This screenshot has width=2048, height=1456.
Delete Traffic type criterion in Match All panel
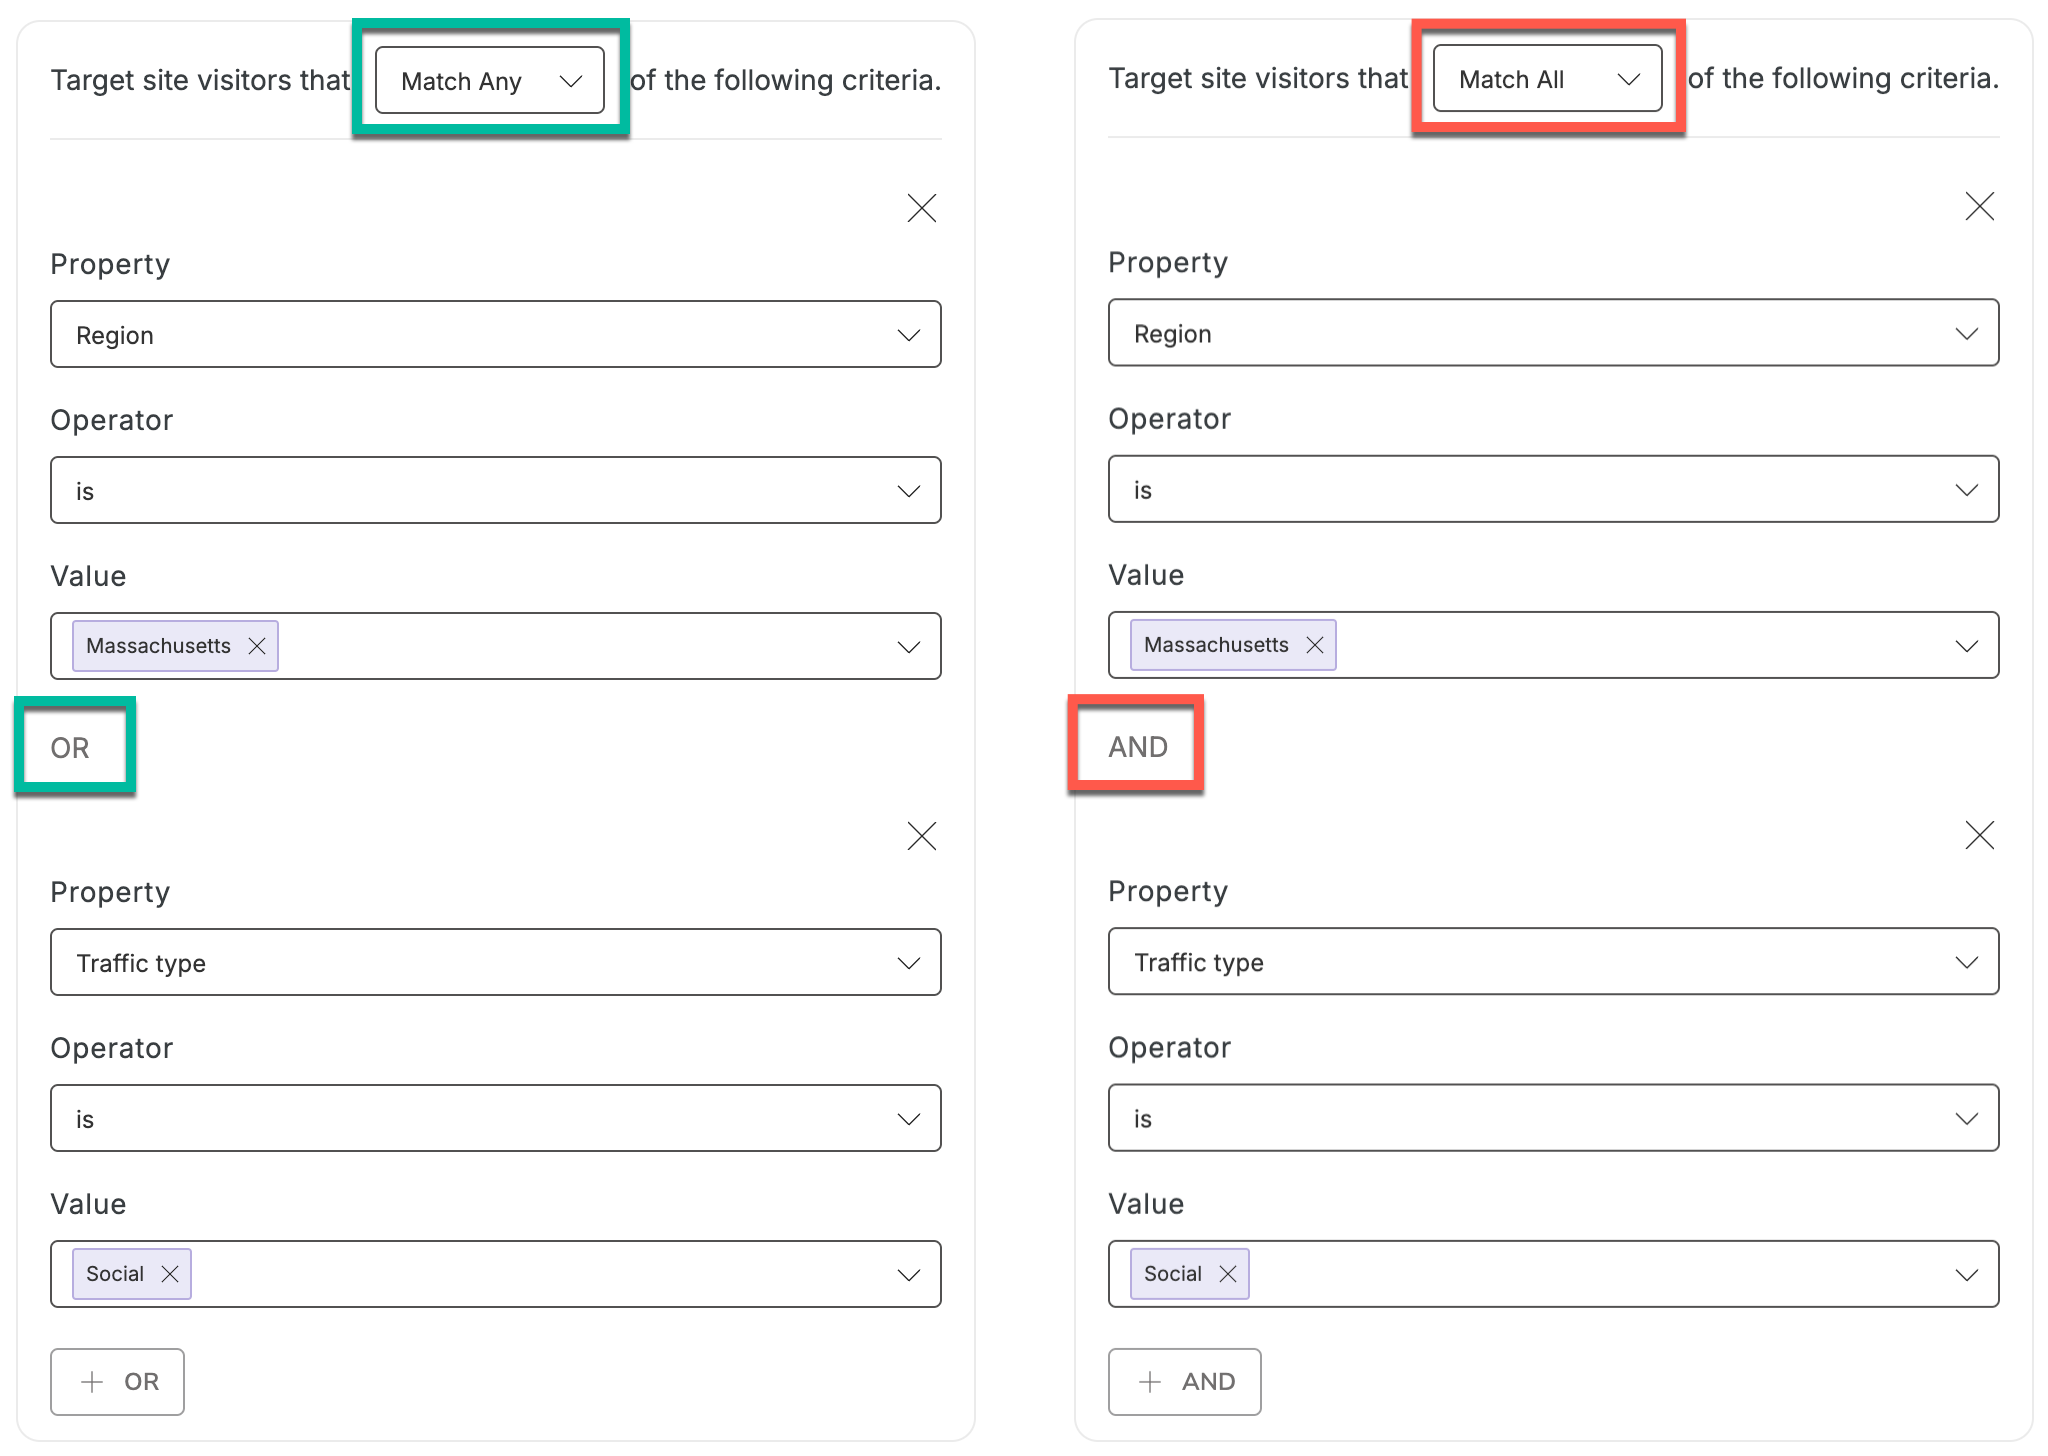[x=1979, y=835]
